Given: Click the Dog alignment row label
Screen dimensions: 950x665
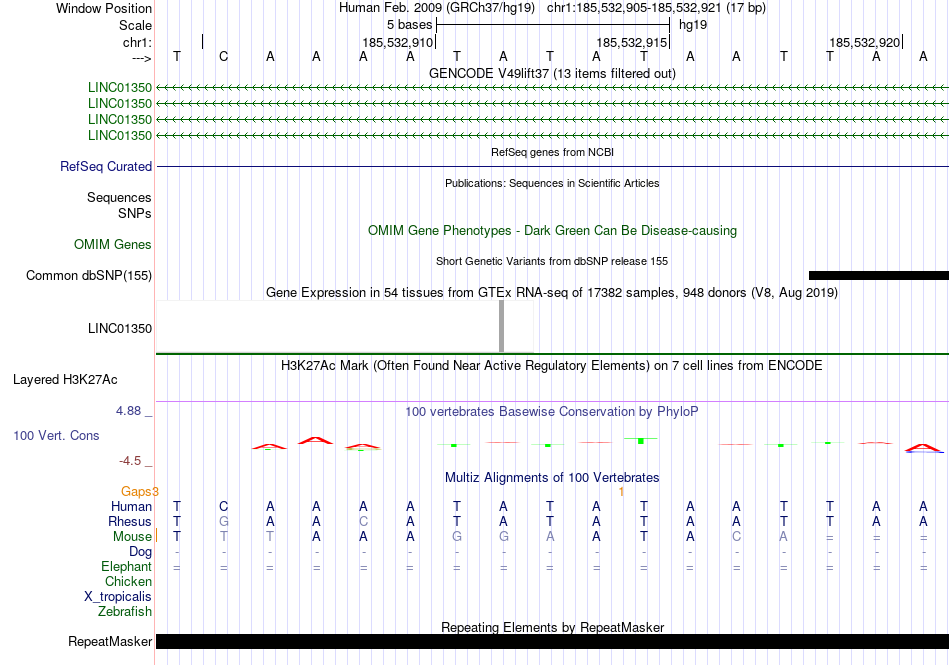Looking at the screenshot, I should pyautogui.click(x=140, y=552).
